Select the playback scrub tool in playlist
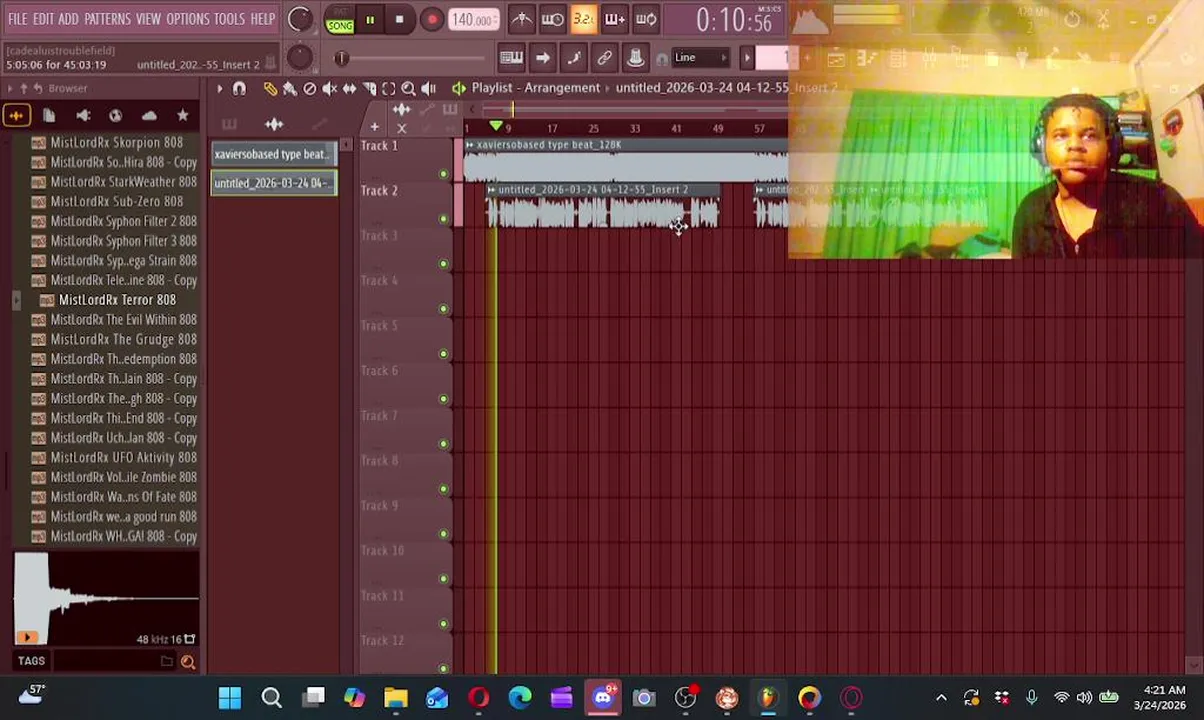 click(428, 89)
